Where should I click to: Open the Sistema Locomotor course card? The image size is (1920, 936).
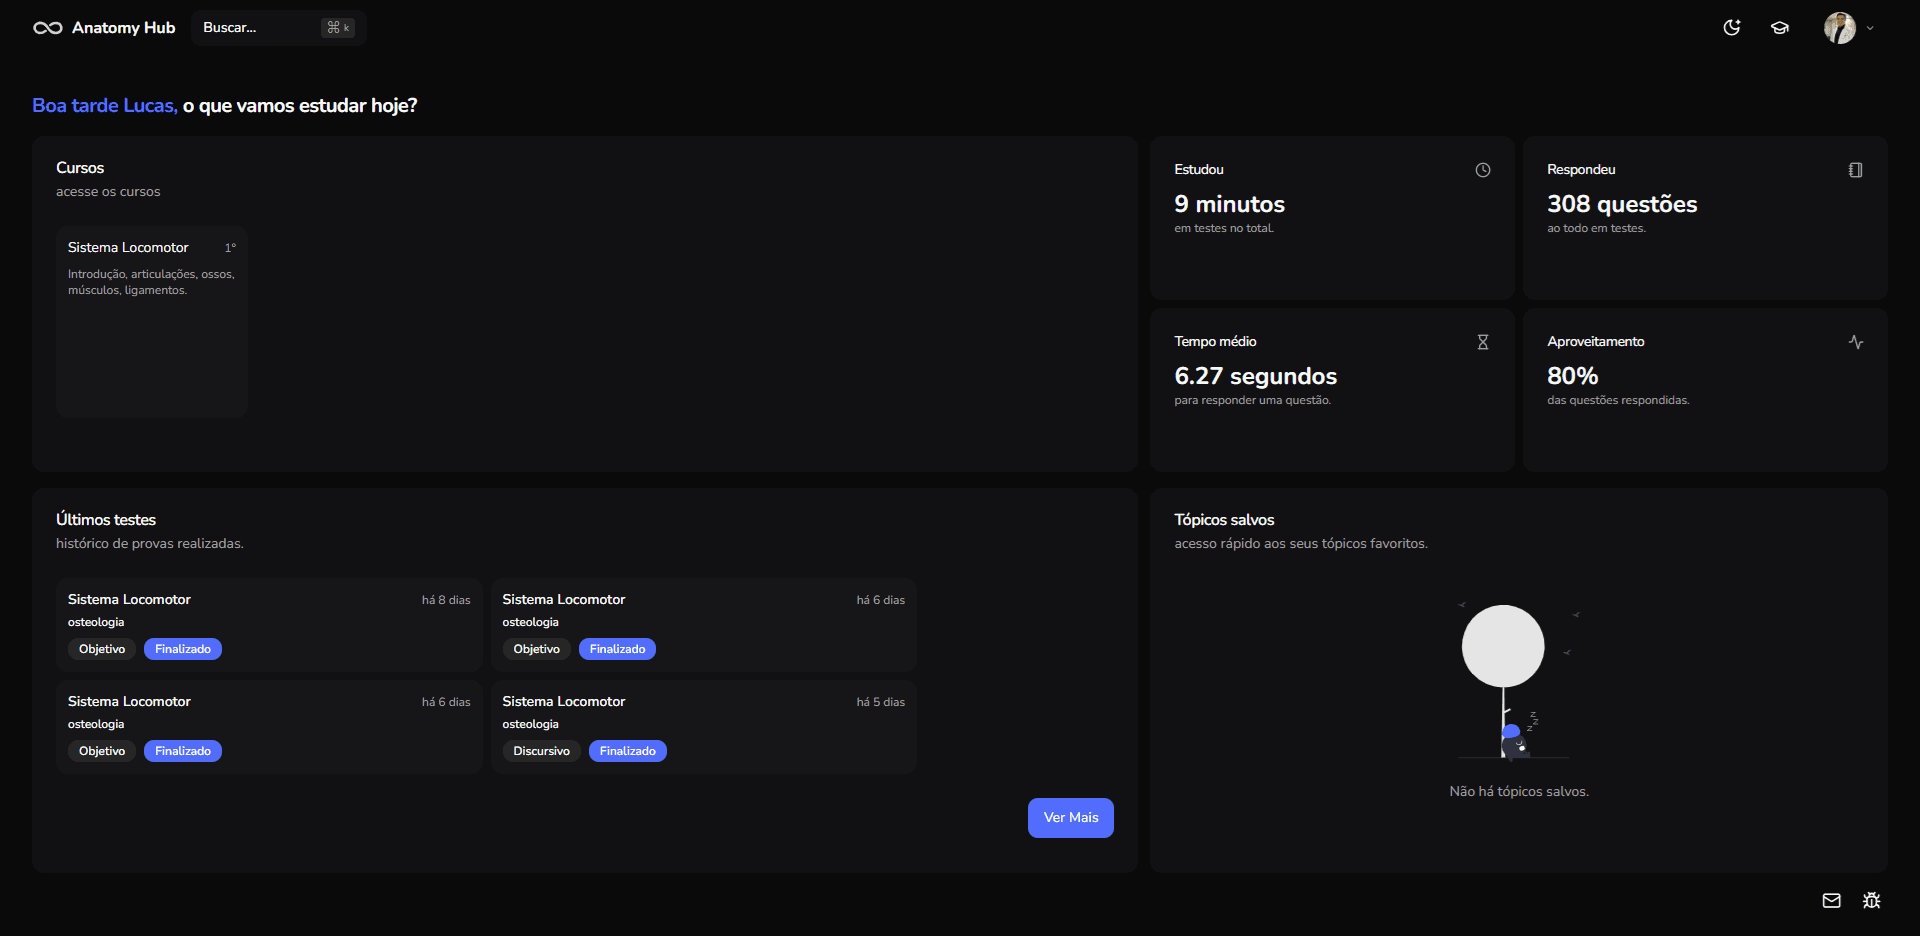[152, 320]
